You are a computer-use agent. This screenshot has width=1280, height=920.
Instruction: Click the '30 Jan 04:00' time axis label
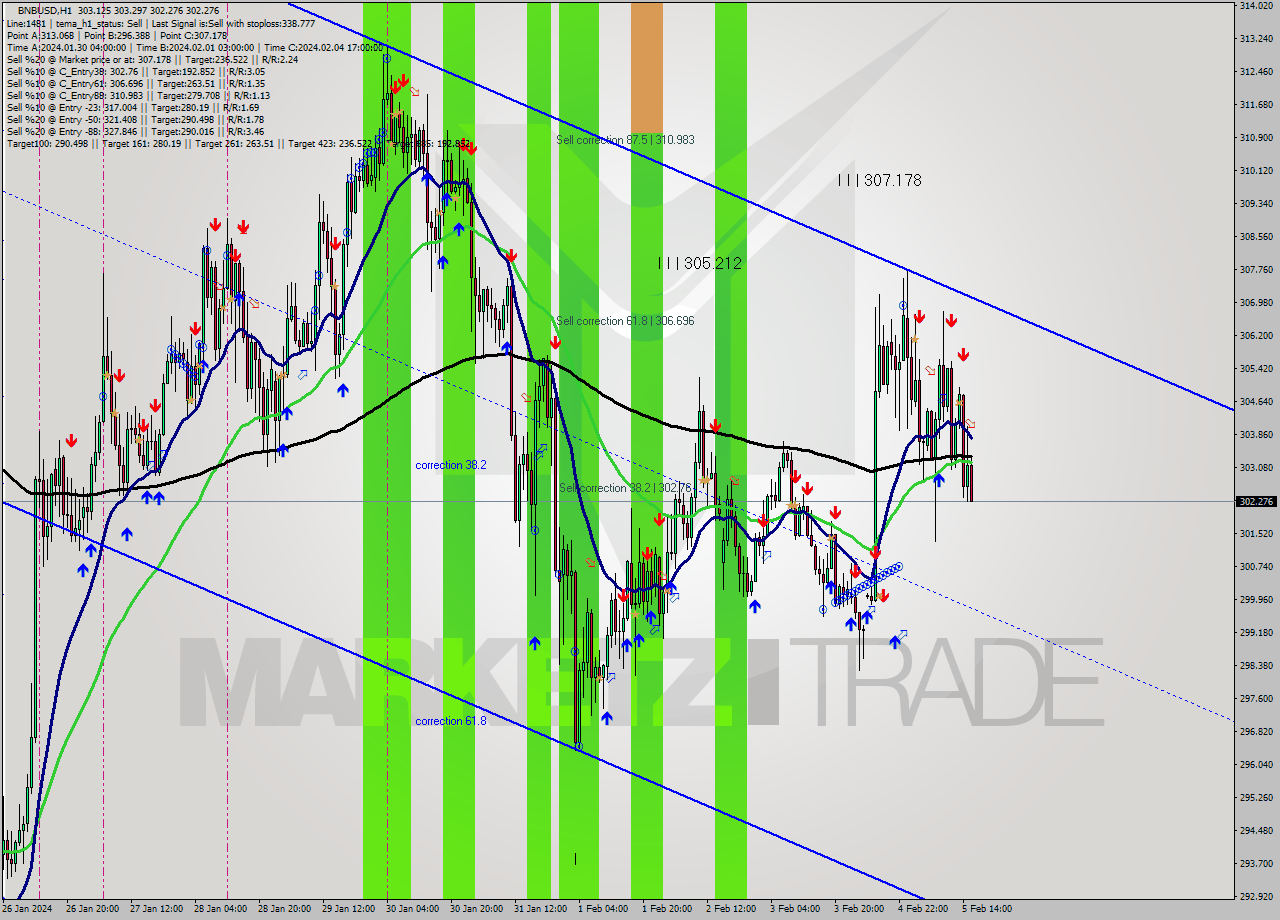412,909
